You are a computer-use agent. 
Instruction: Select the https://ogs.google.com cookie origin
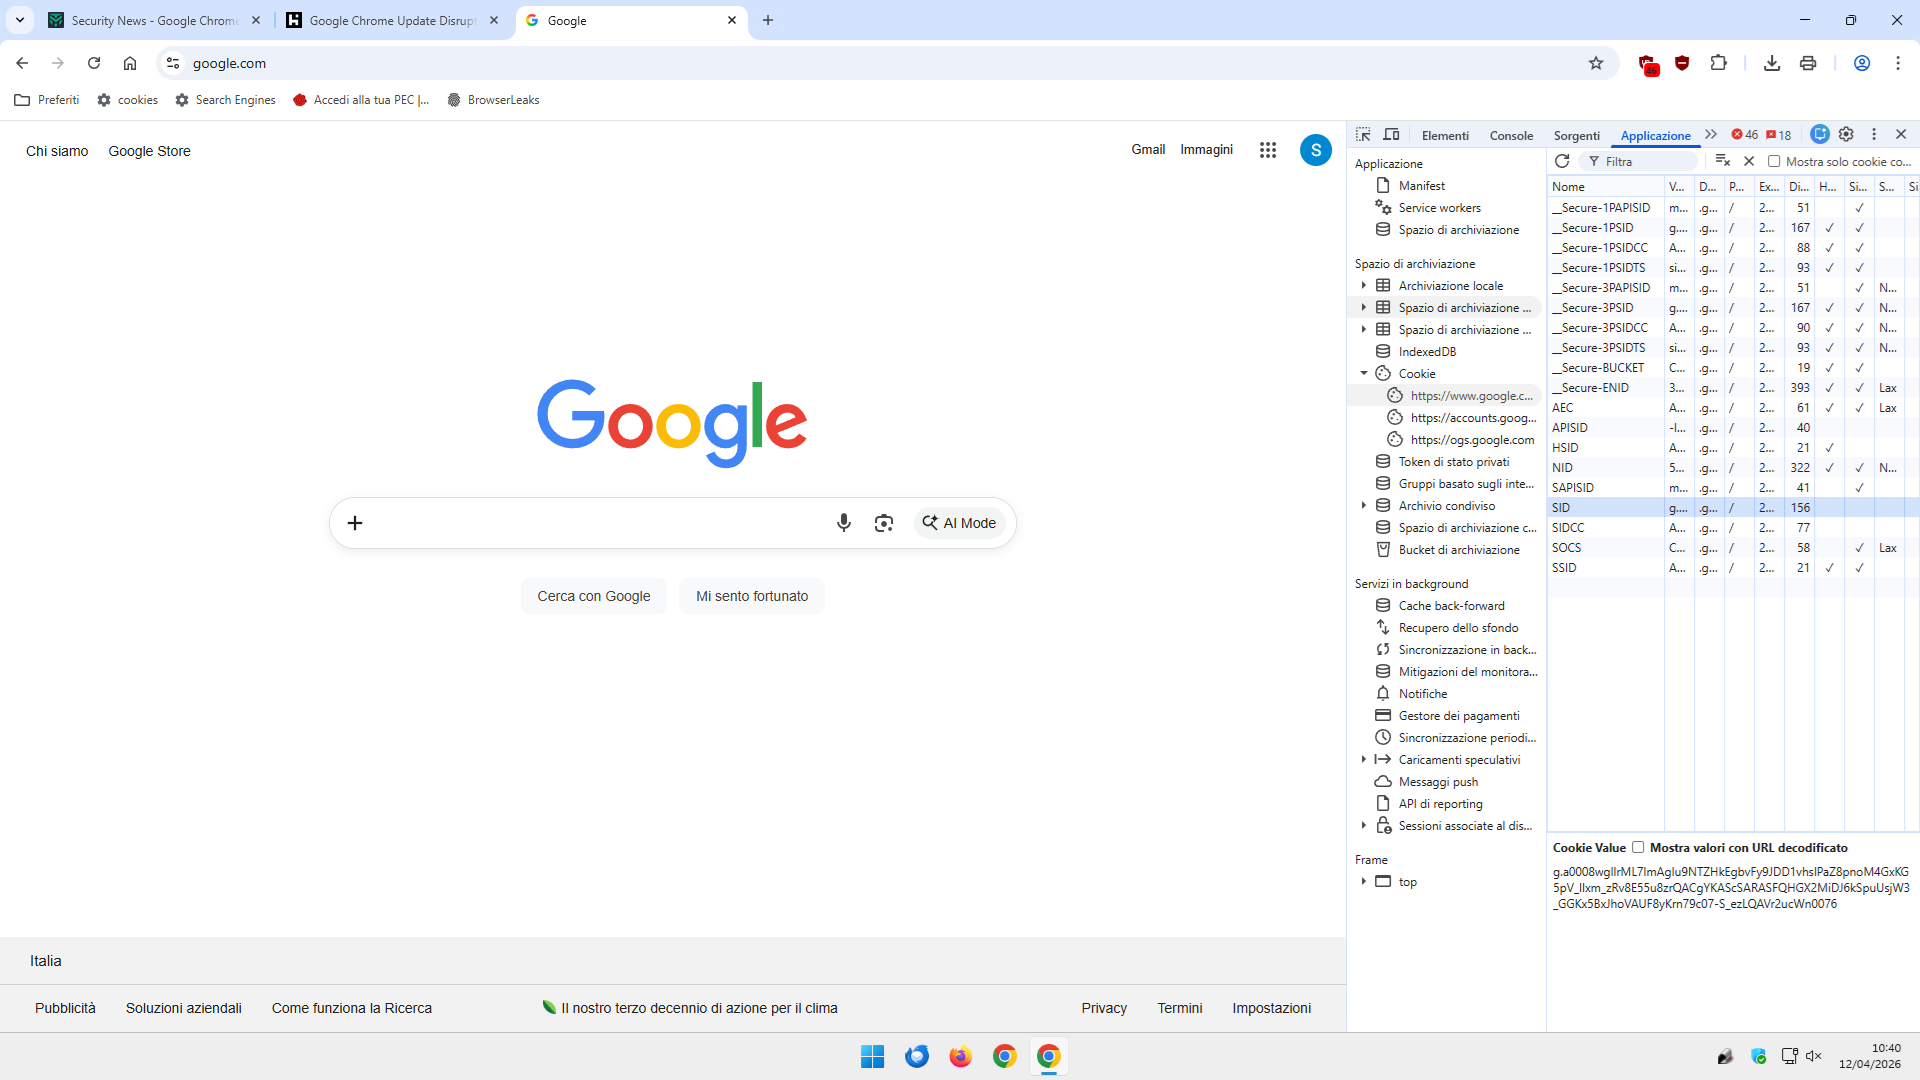coord(1465,440)
